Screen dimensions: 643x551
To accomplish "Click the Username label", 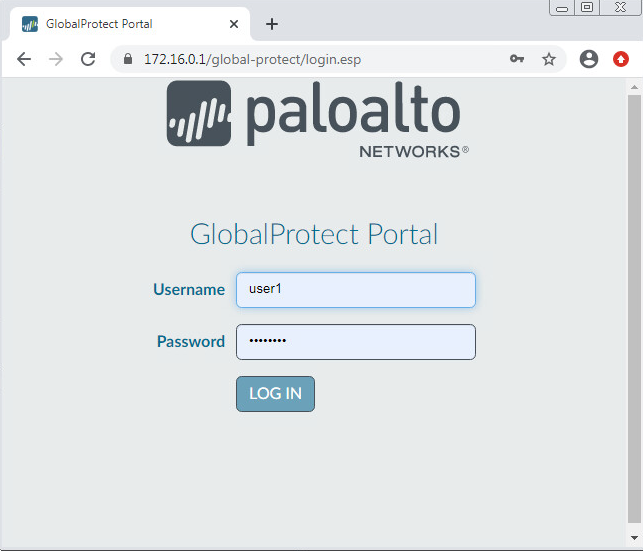I will pyautogui.click(x=189, y=289).
